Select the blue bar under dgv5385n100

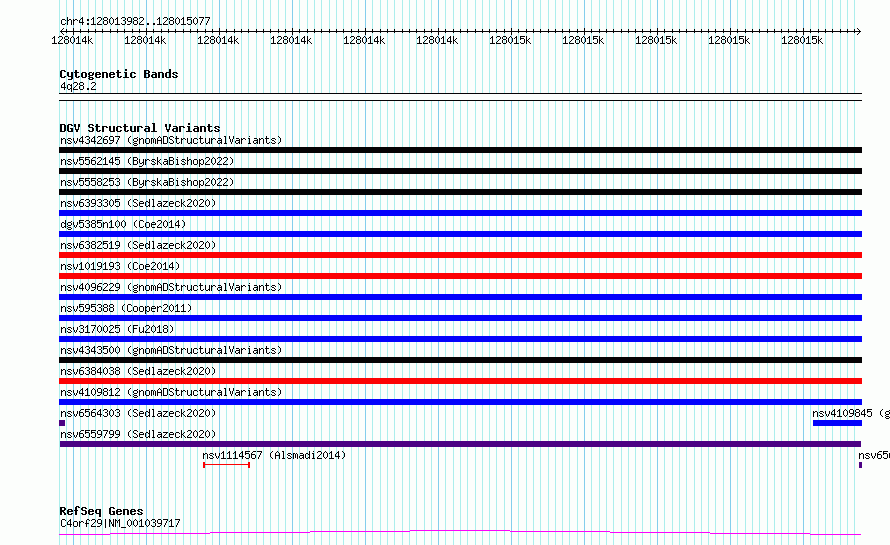click(x=460, y=234)
